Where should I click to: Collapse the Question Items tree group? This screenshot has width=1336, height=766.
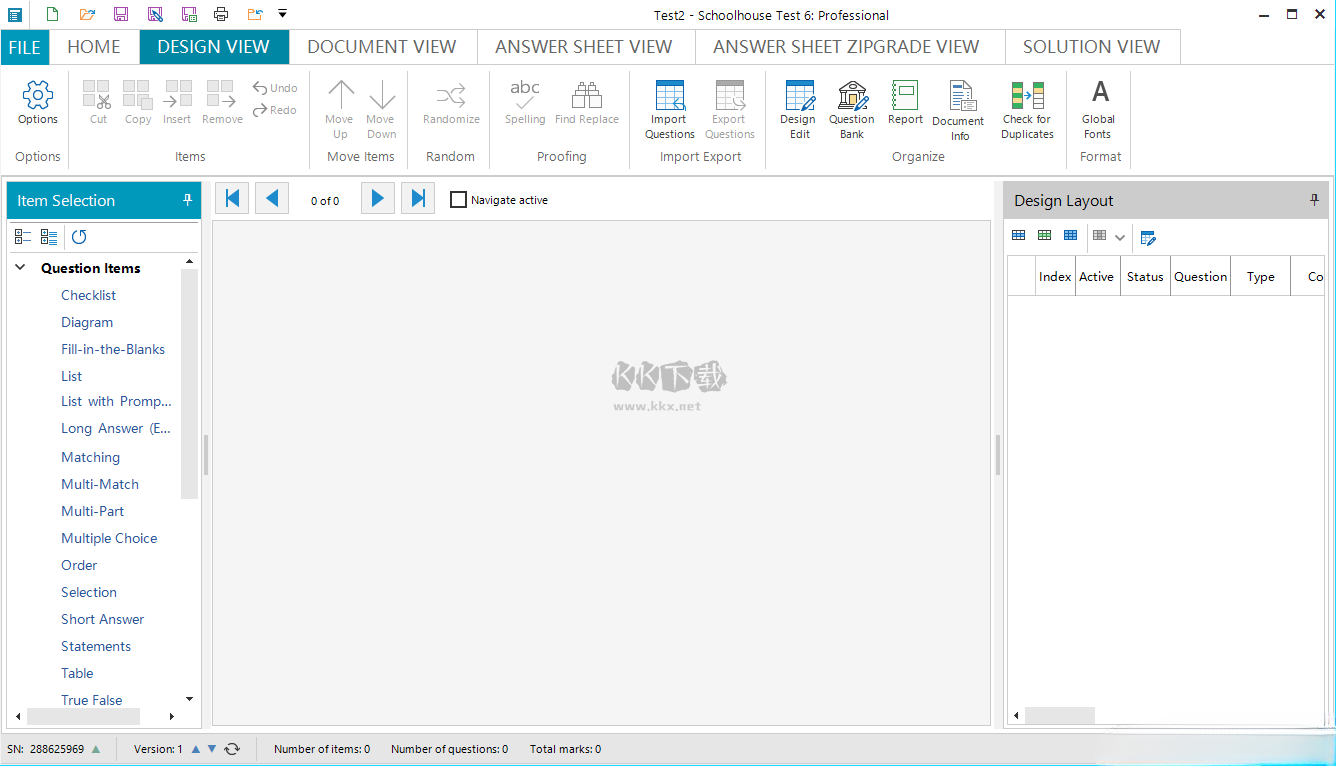20,268
